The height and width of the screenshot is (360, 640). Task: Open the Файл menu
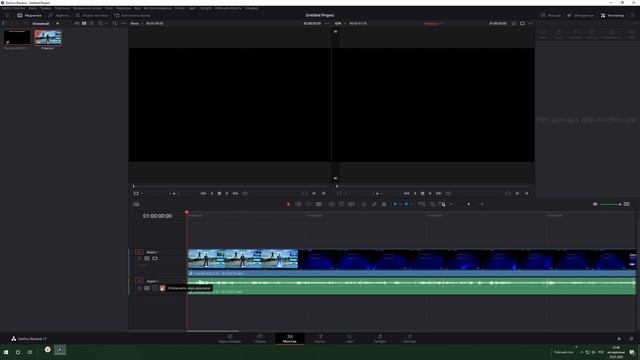[x=32, y=8]
